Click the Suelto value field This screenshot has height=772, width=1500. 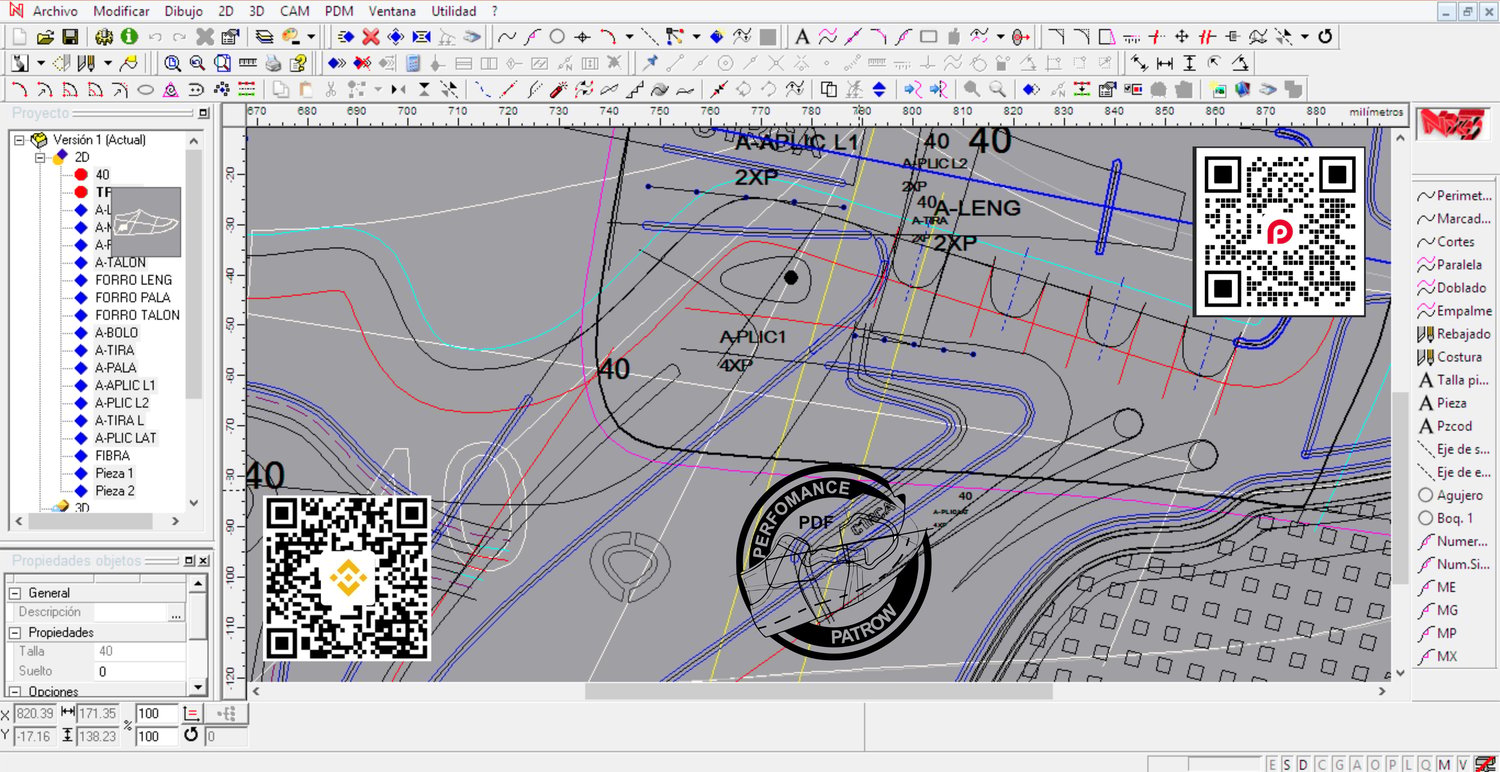[x=140, y=671]
